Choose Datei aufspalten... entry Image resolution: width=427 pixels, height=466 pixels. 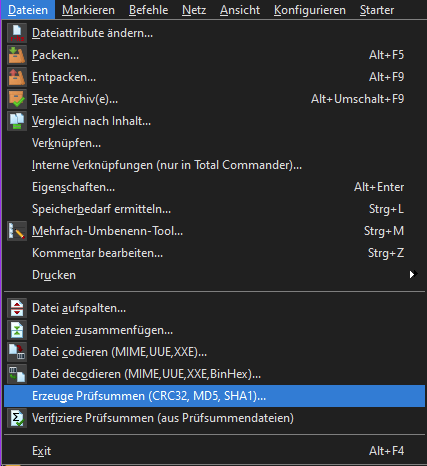214,308
